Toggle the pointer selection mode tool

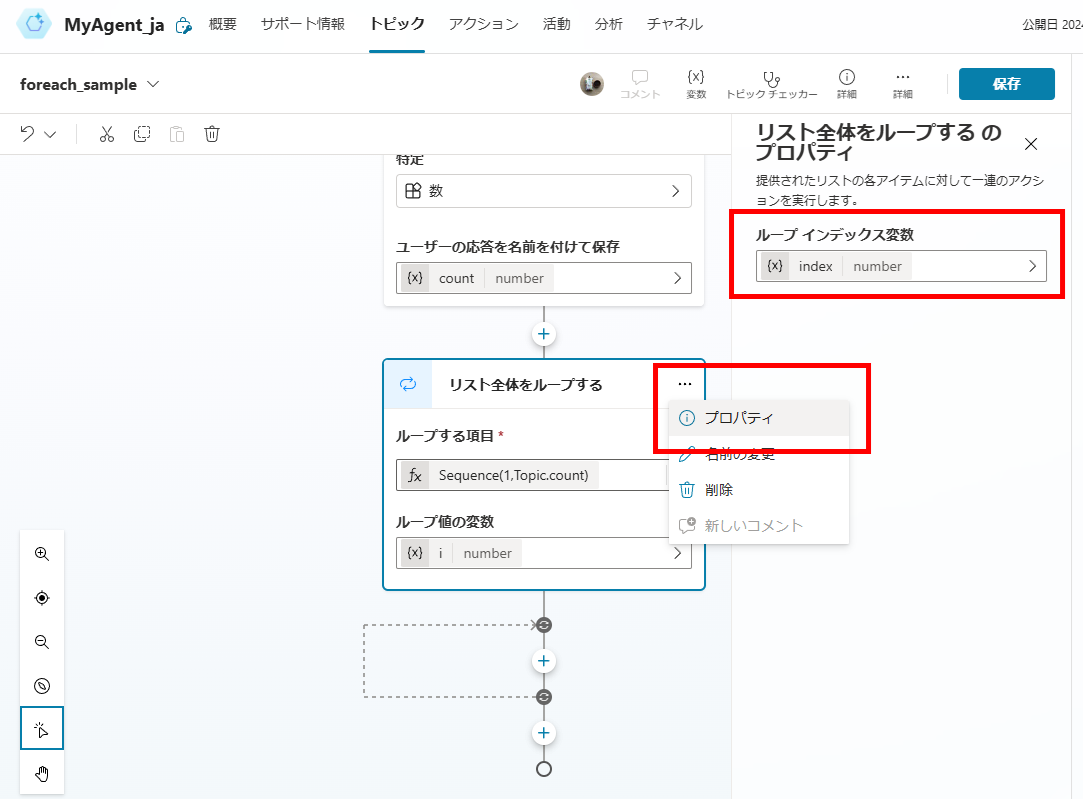[42, 729]
